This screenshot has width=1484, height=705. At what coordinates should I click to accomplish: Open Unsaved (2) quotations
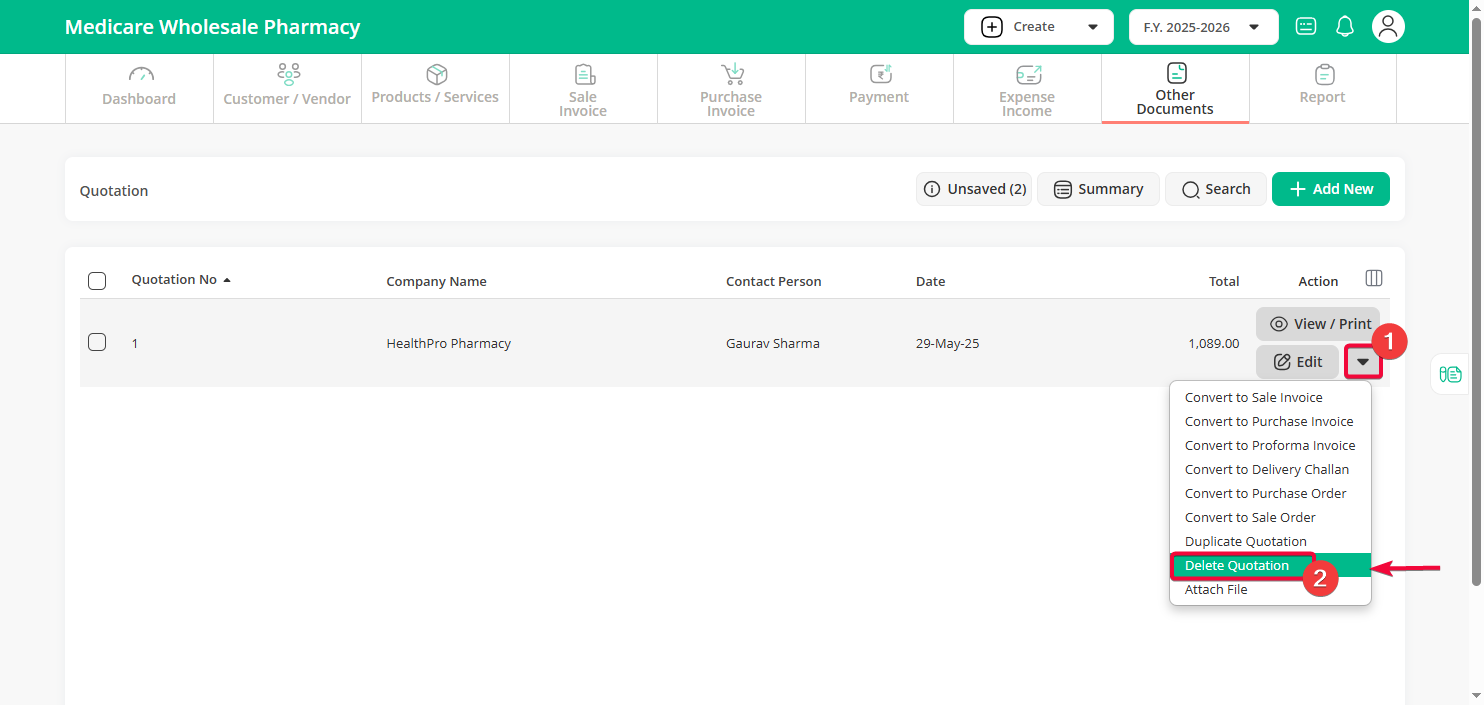pos(974,189)
